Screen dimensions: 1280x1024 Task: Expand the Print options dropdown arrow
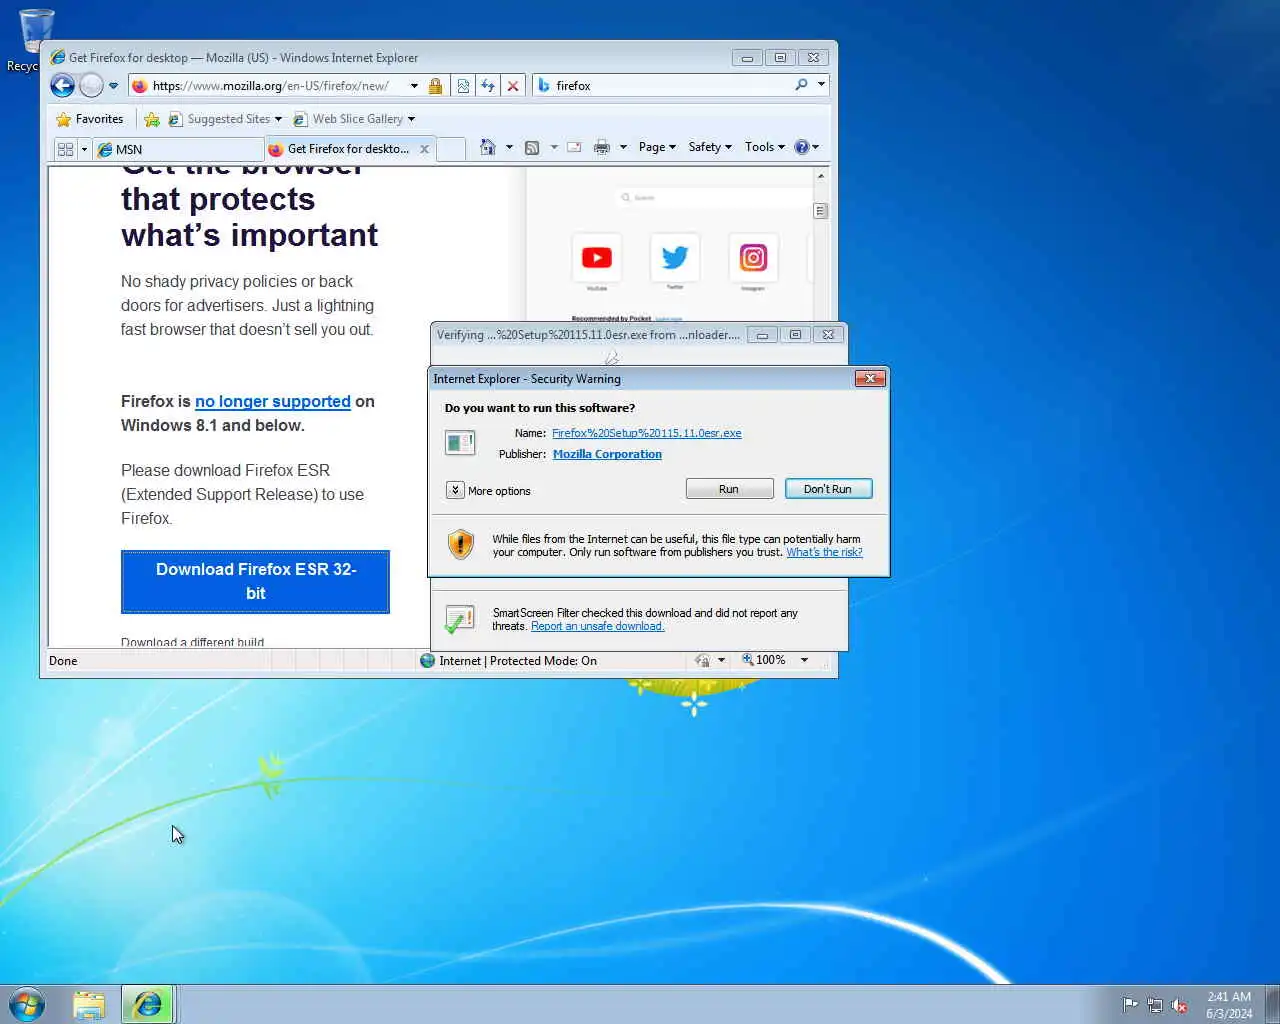[623, 147]
